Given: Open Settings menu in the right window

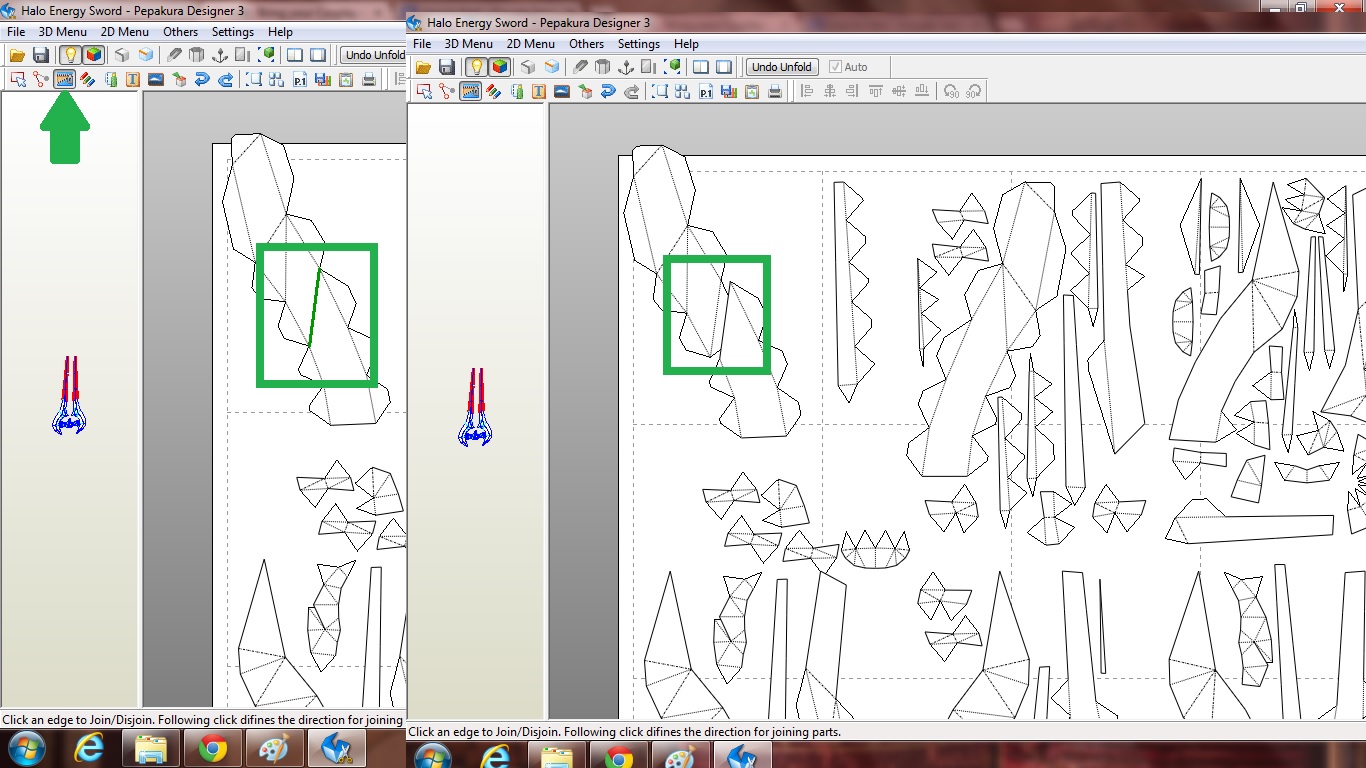Looking at the screenshot, I should (639, 44).
